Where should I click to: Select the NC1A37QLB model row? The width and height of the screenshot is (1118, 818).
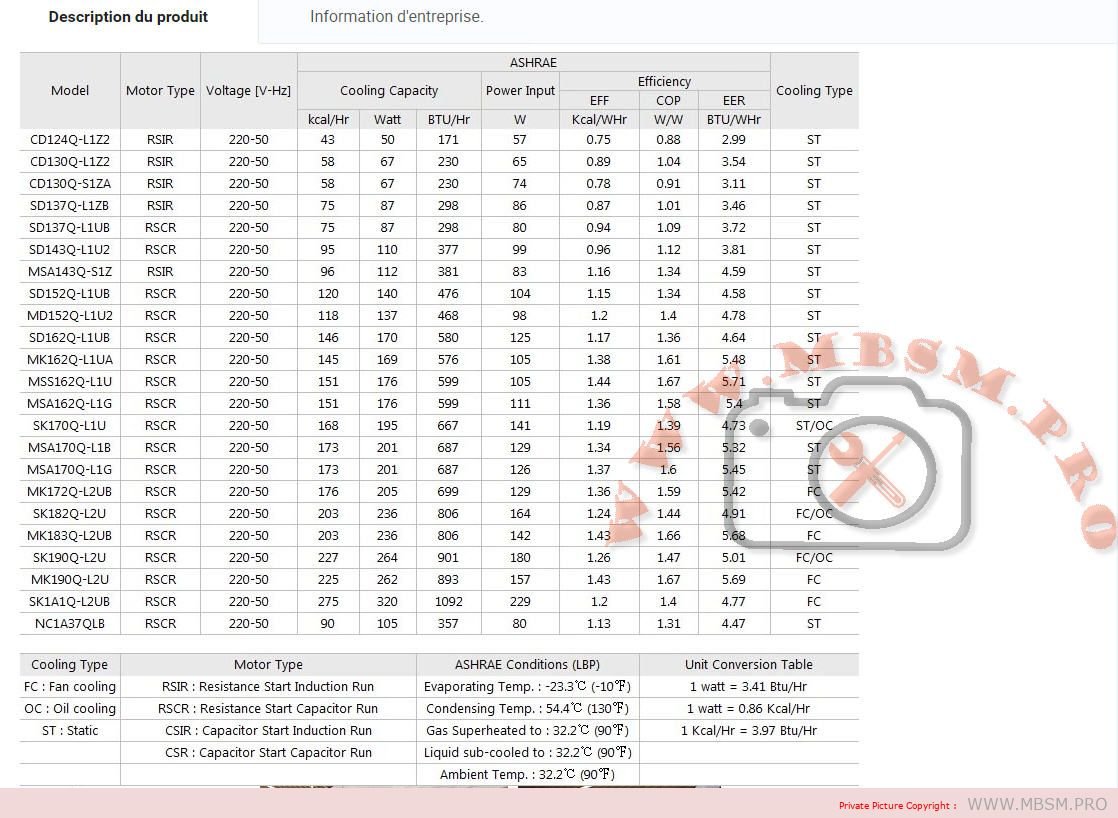[70, 624]
